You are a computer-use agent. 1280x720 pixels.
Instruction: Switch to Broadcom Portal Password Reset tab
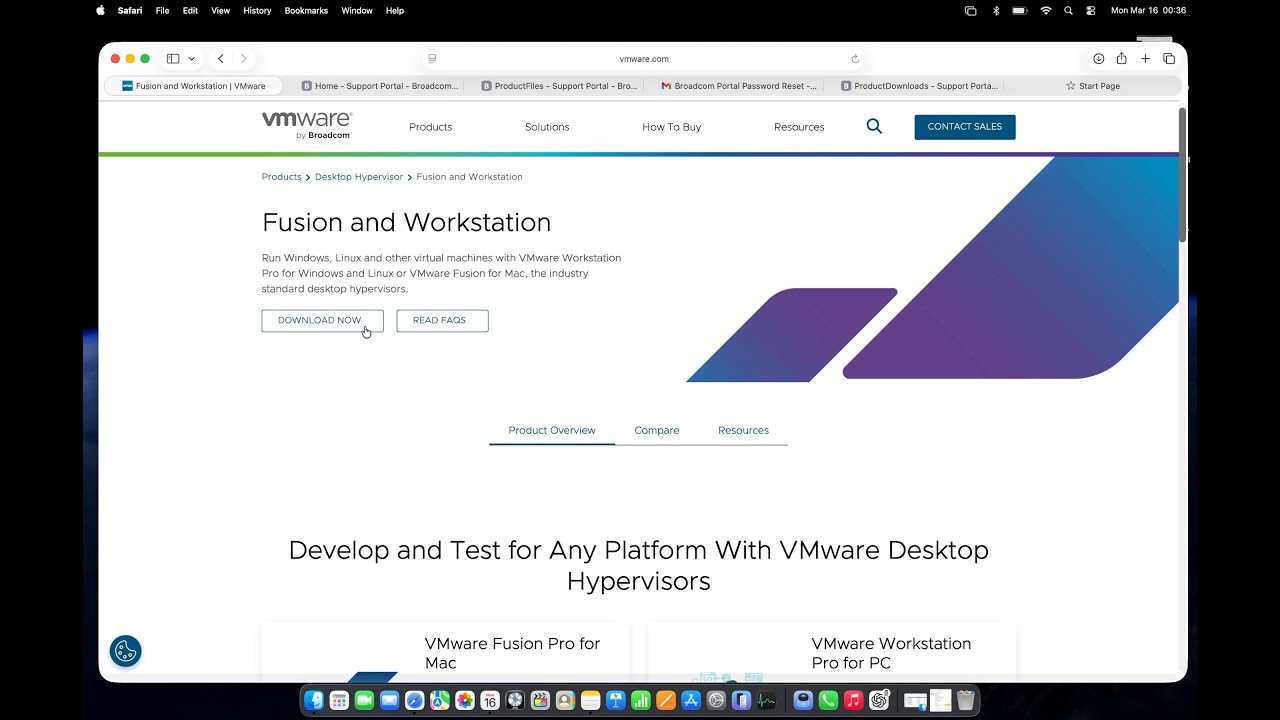pos(739,86)
